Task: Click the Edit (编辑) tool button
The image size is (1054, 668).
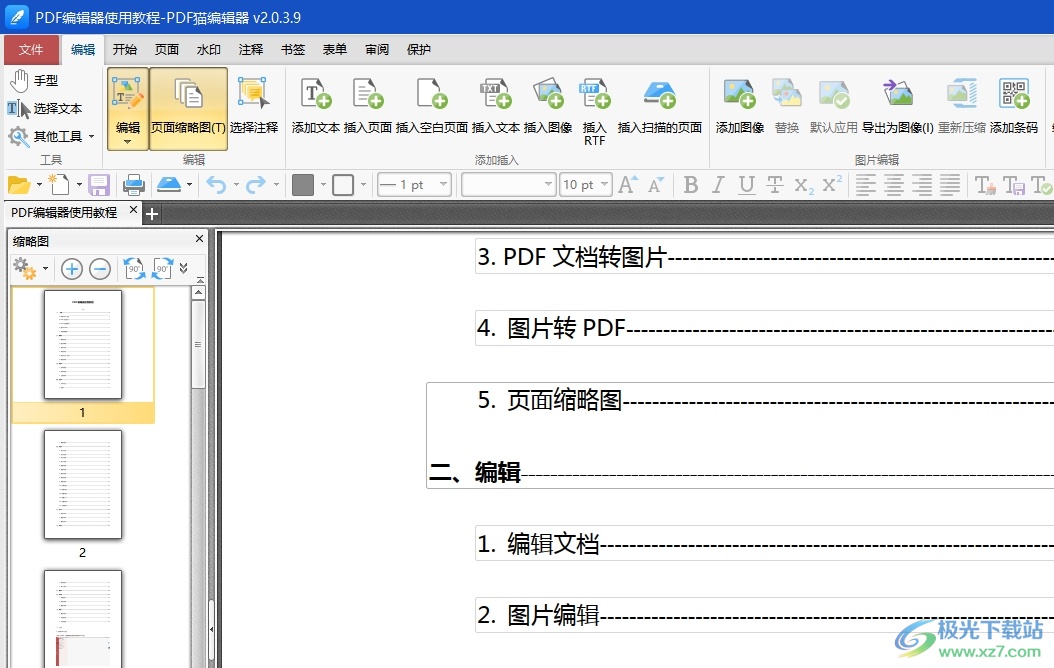Action: pos(128,108)
